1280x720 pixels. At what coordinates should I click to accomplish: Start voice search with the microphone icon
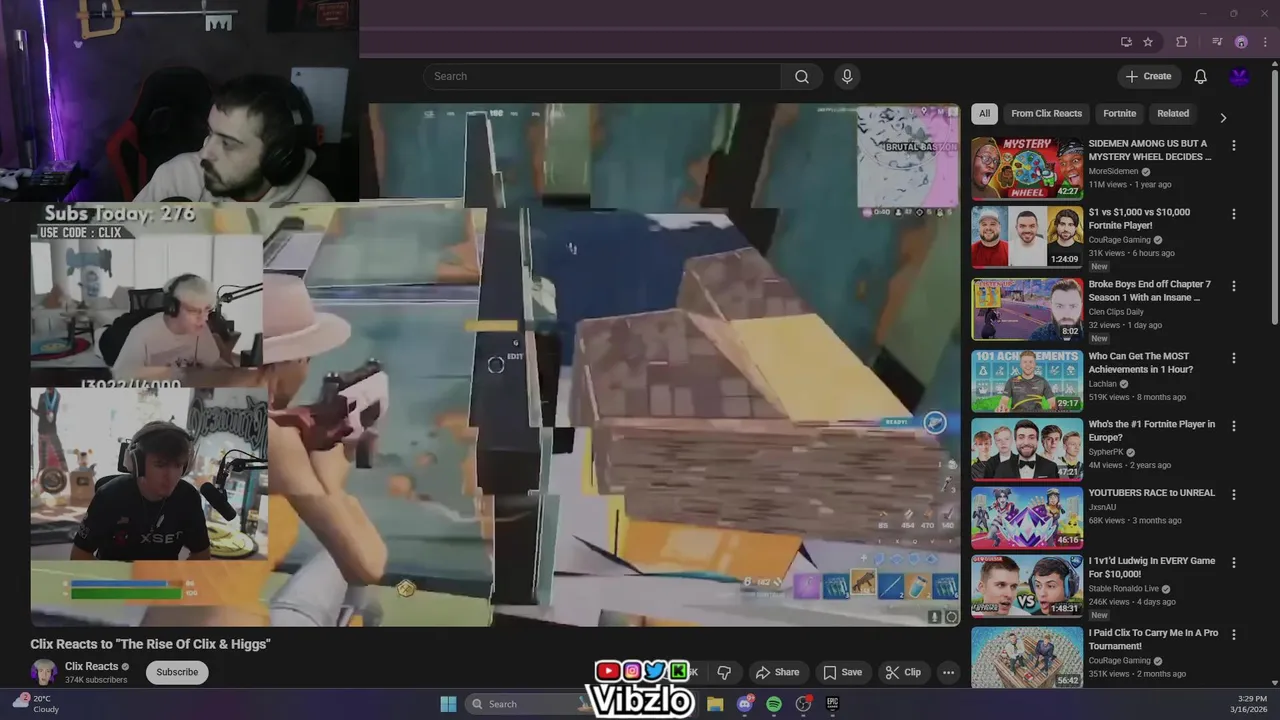coord(847,76)
